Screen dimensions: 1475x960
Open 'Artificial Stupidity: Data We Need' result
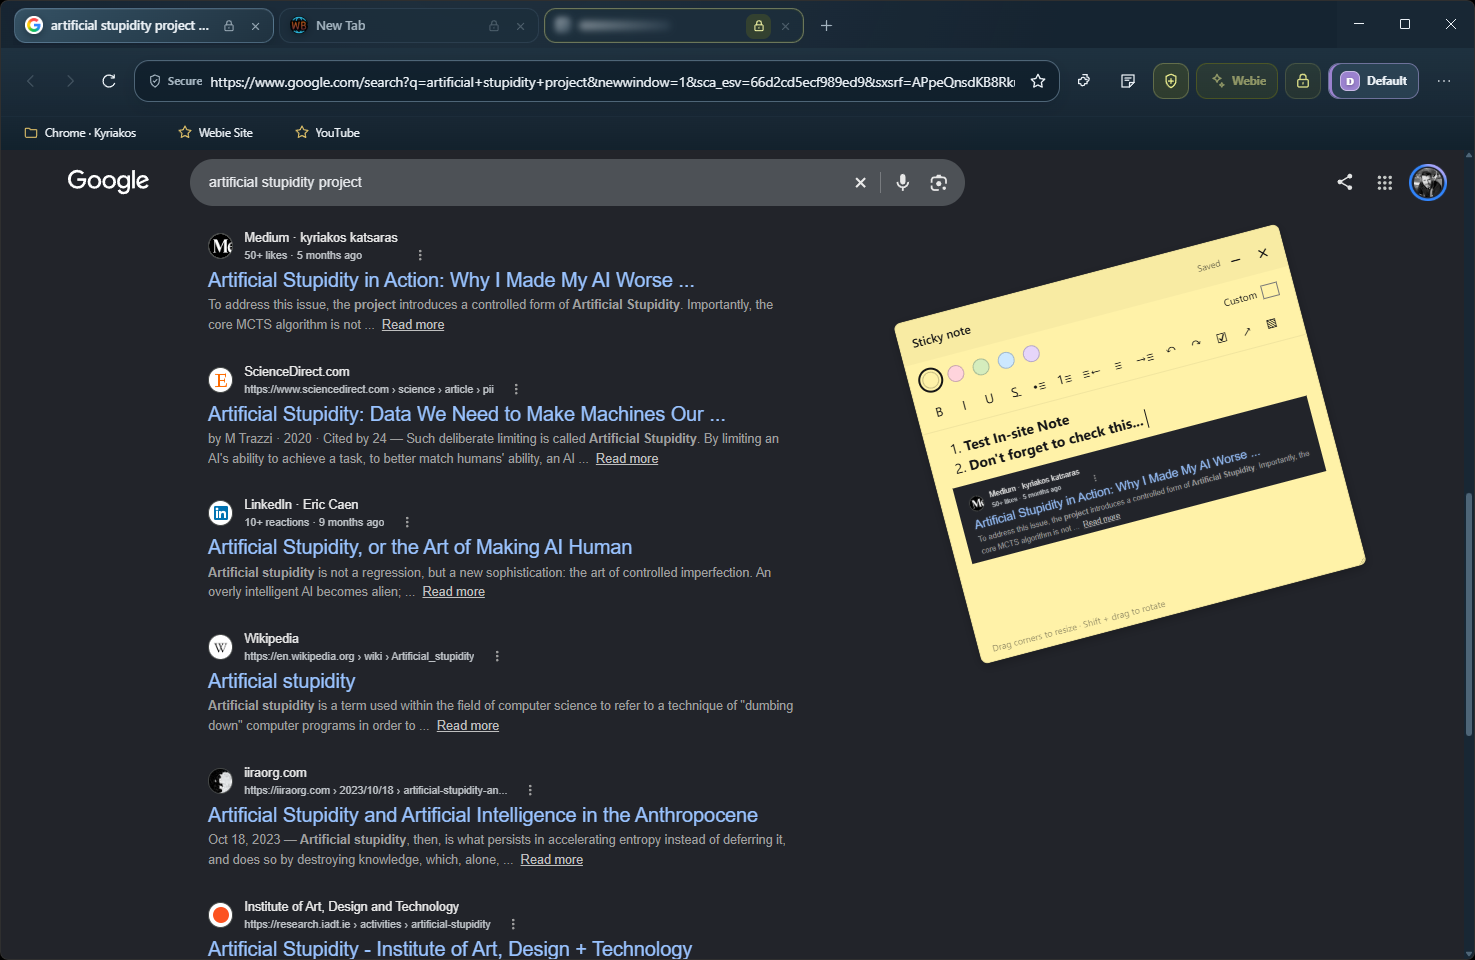pyautogui.click(x=467, y=414)
